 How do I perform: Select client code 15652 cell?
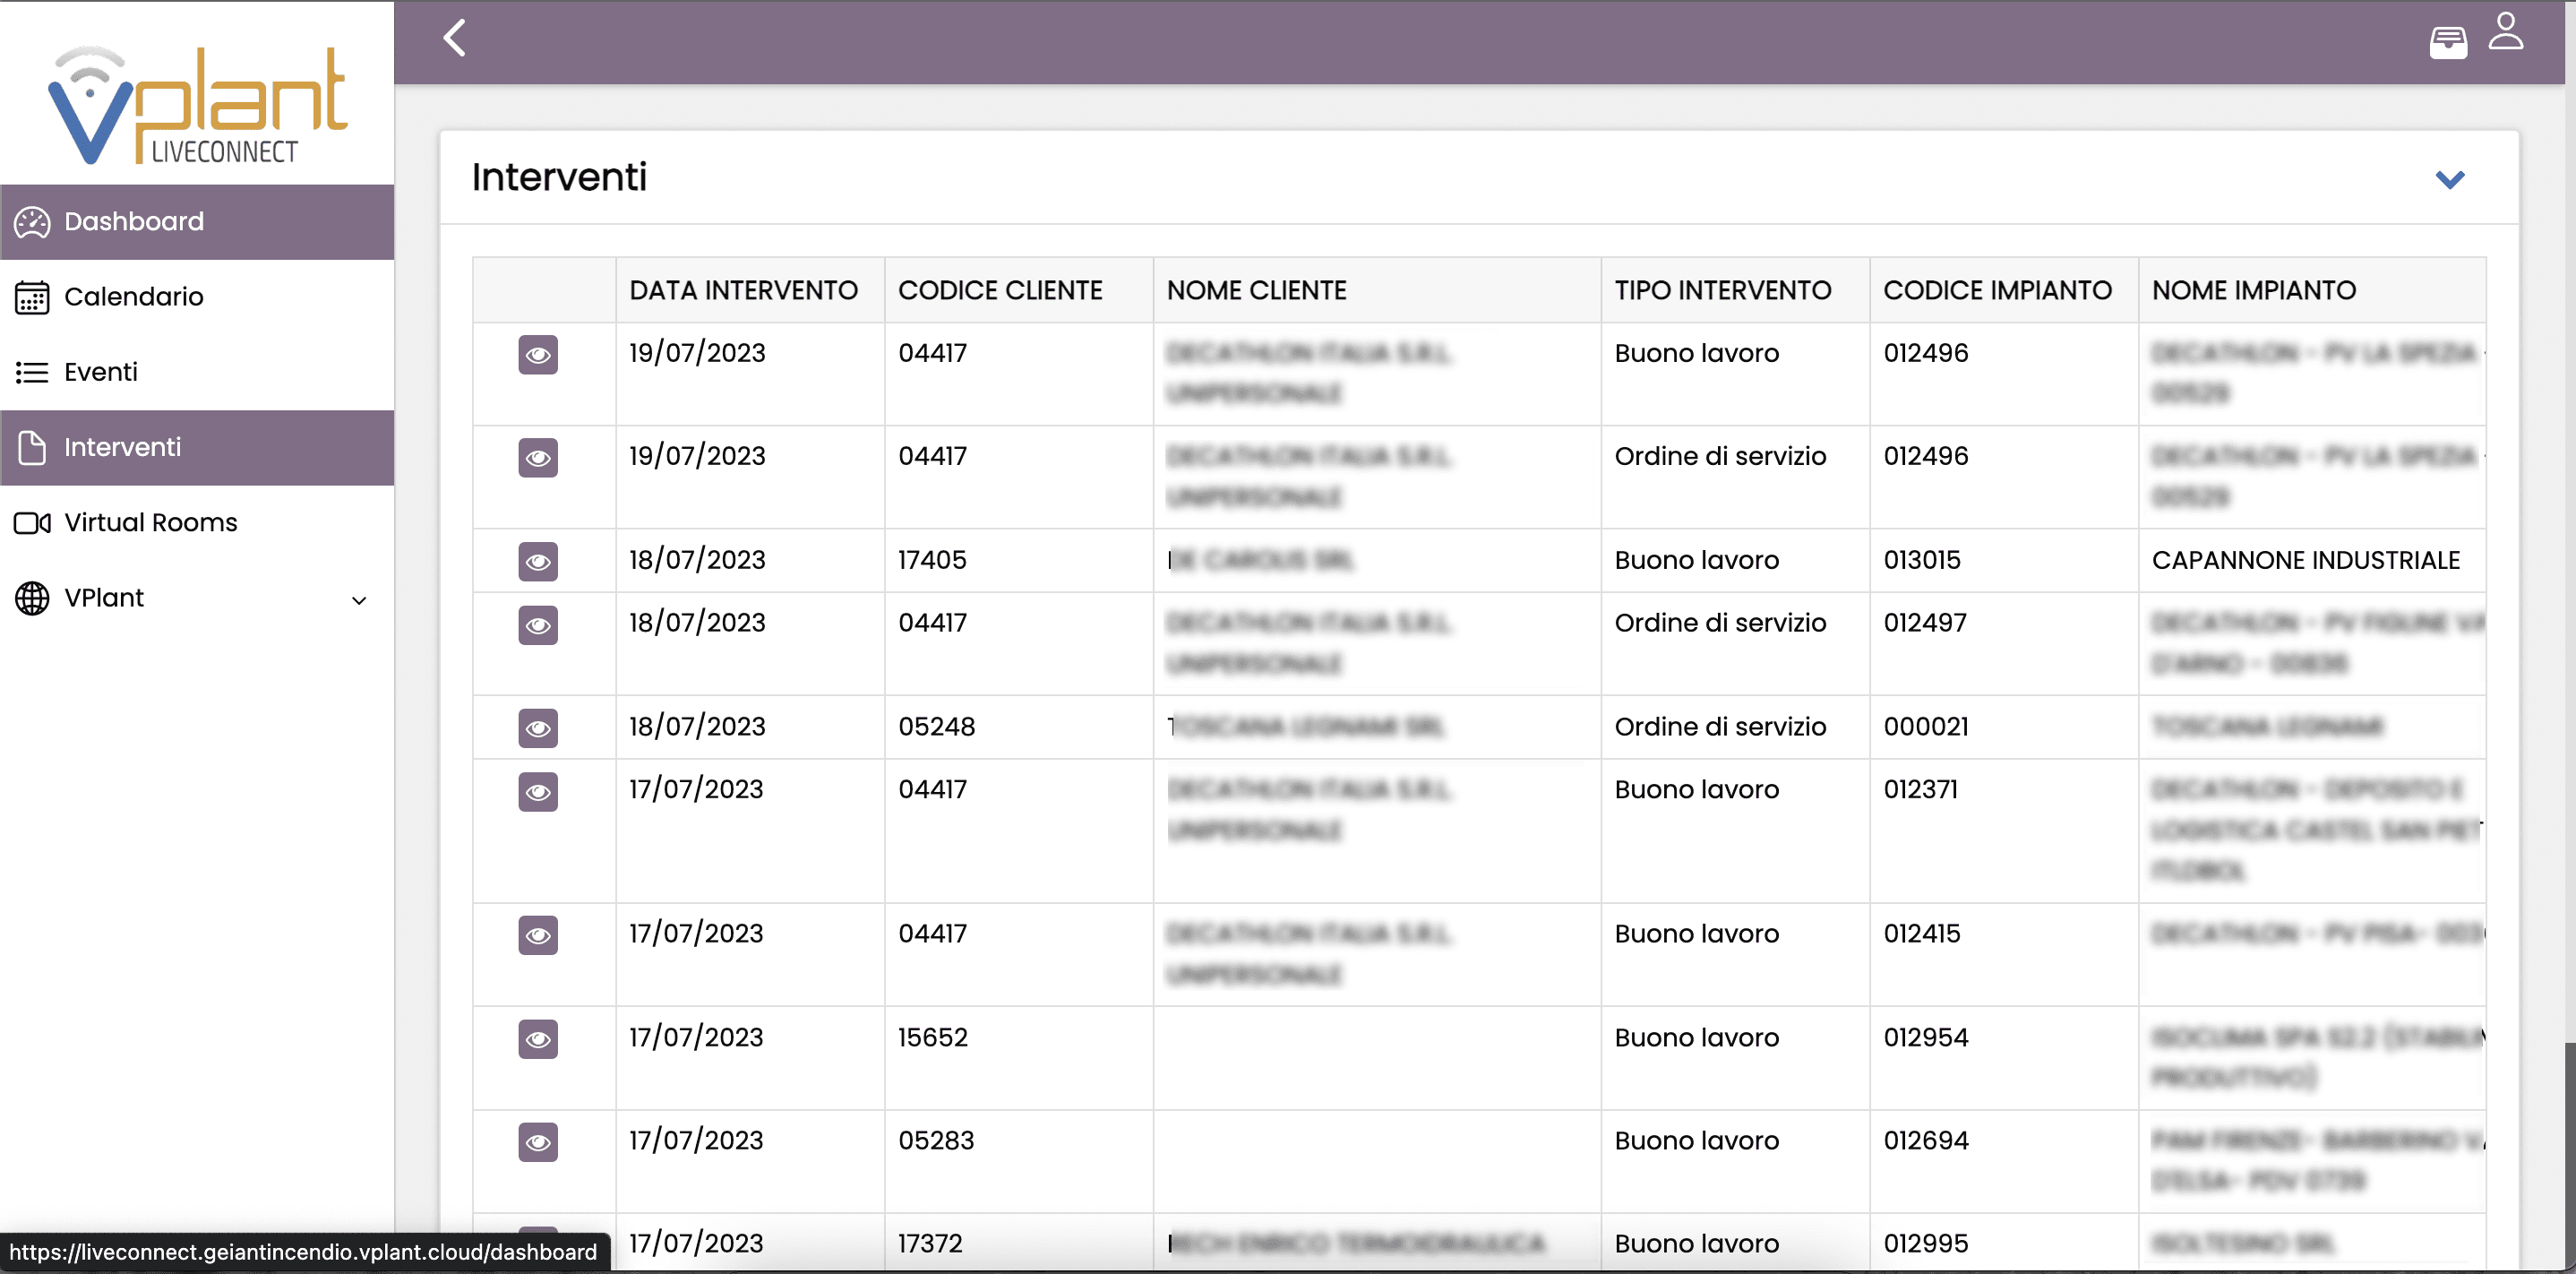tap(1019, 1058)
